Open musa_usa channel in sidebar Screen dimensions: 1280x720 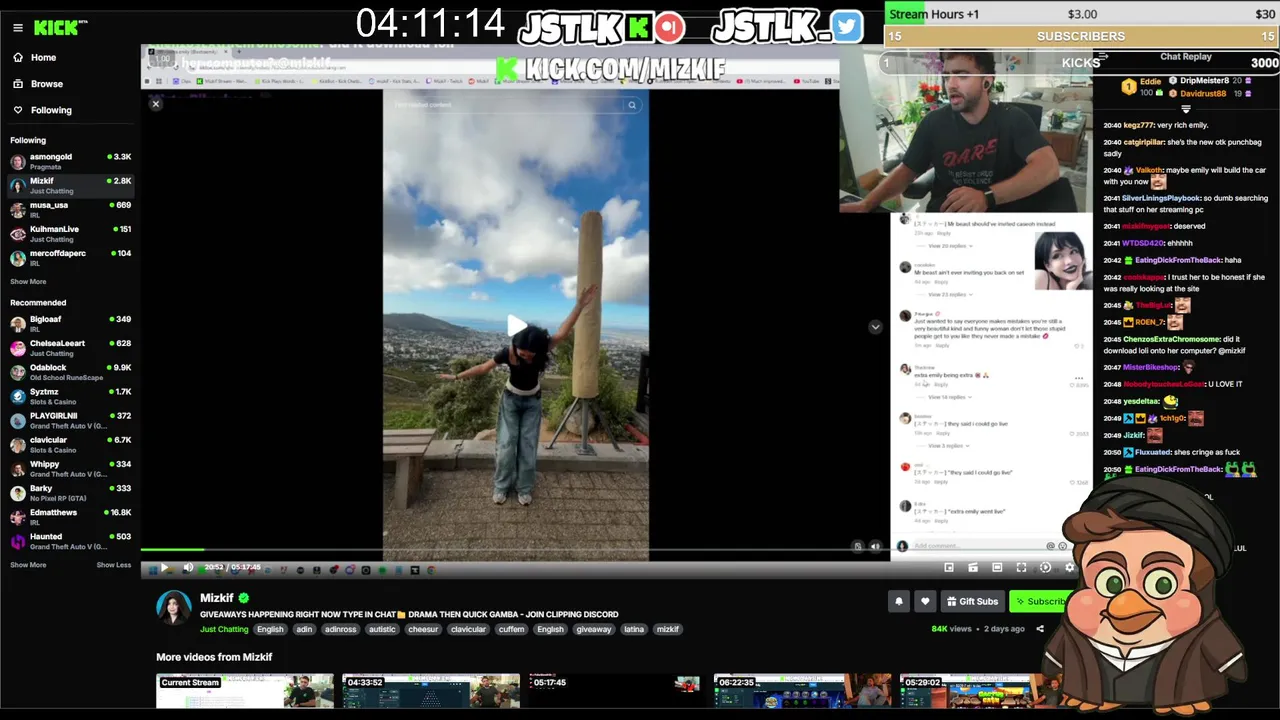70,209
